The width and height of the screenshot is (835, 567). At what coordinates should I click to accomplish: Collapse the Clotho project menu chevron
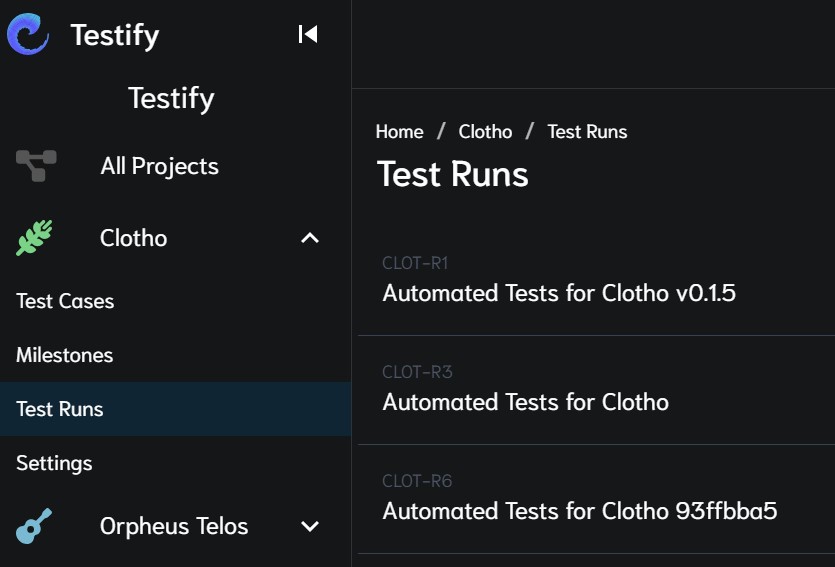coord(310,238)
